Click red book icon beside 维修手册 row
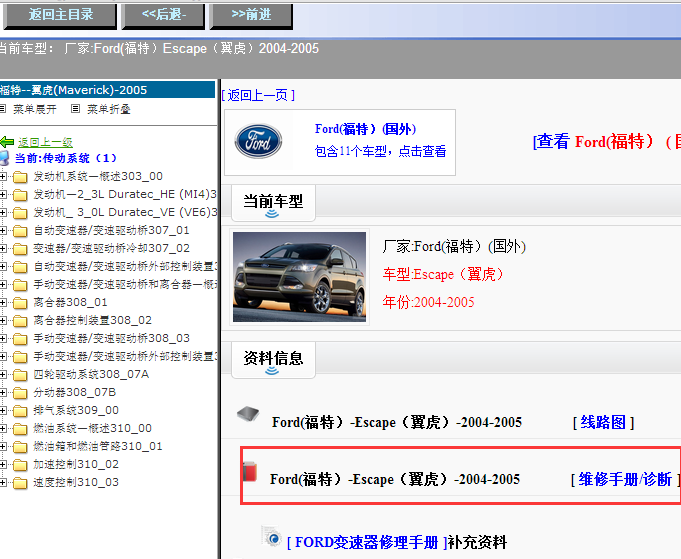The image size is (681, 559). point(250,472)
